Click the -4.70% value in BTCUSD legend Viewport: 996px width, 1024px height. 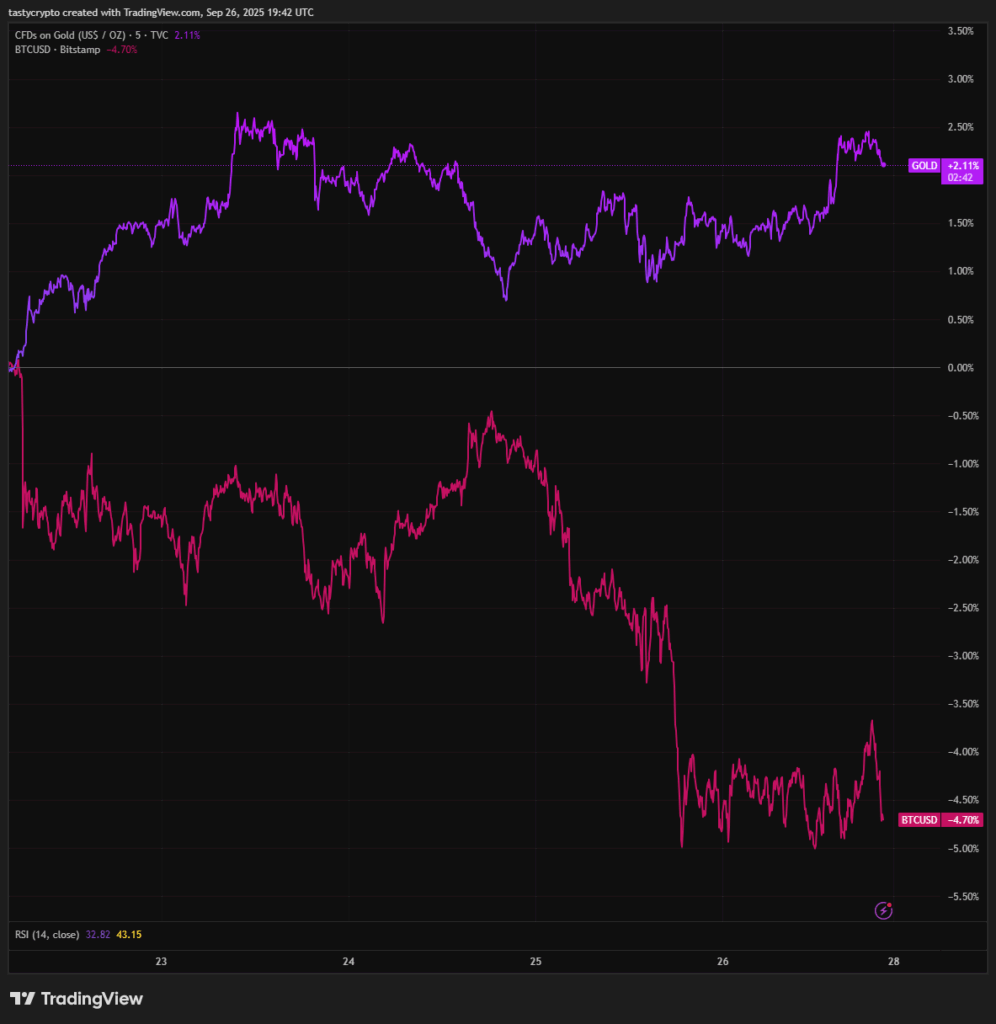click(x=122, y=50)
